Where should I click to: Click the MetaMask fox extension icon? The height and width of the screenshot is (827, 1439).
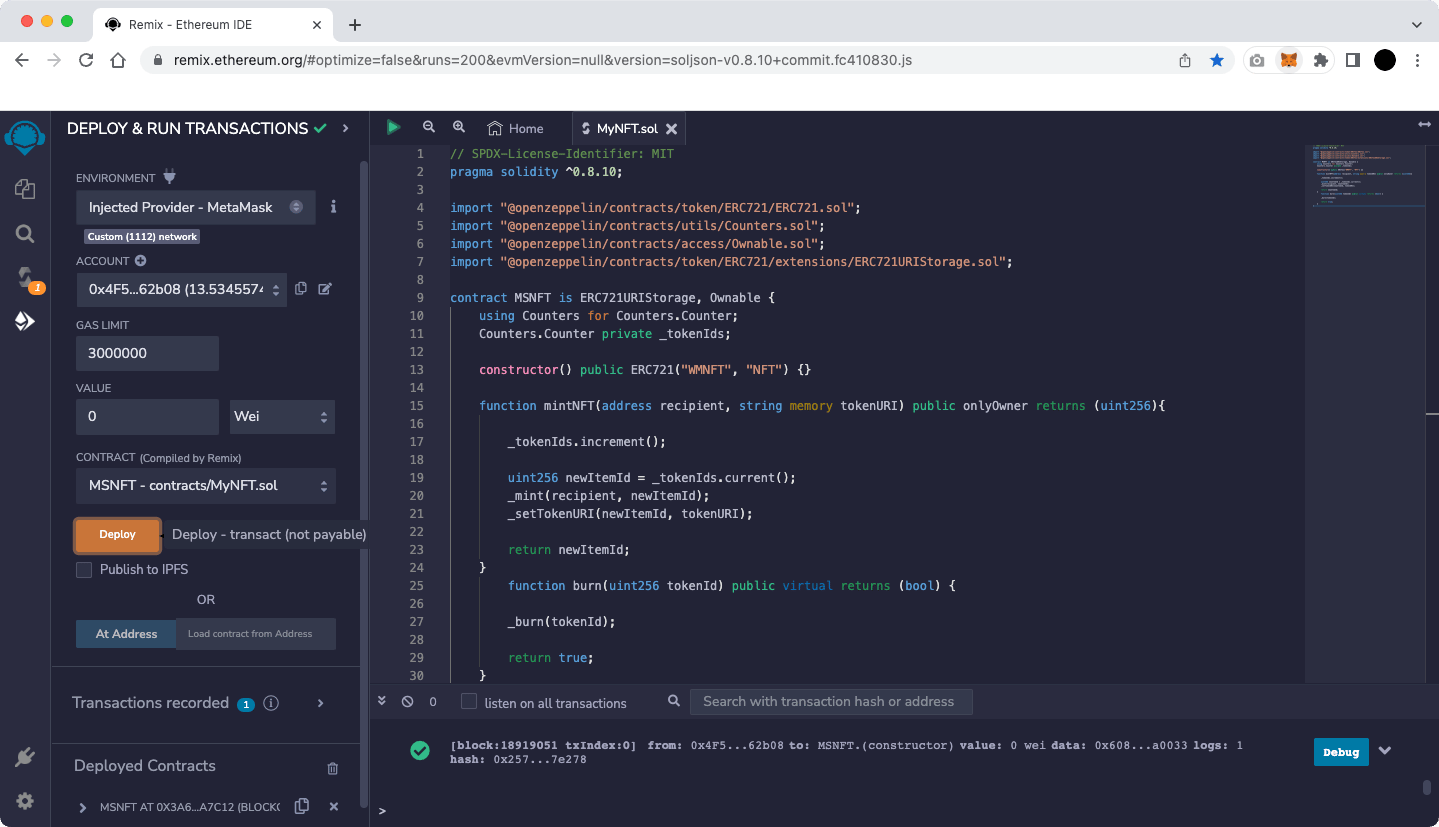click(1290, 60)
